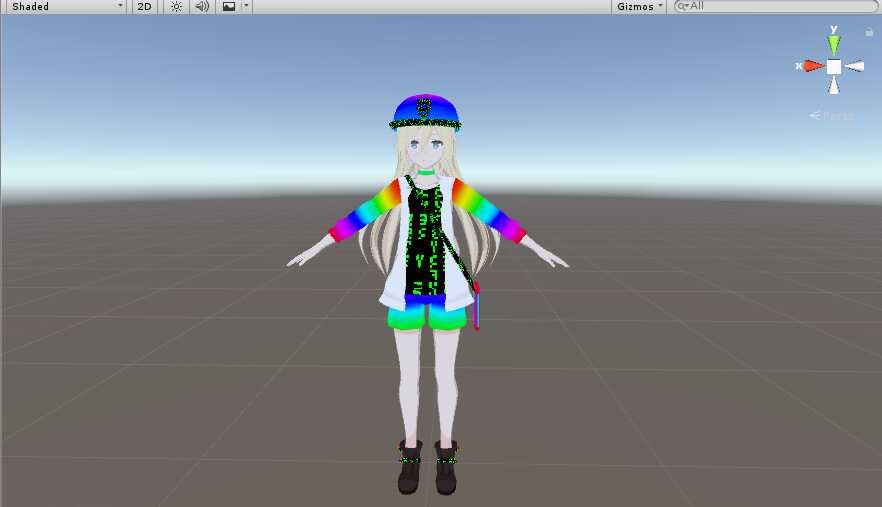Open the Gizmos dropdown menu

click(x=640, y=6)
